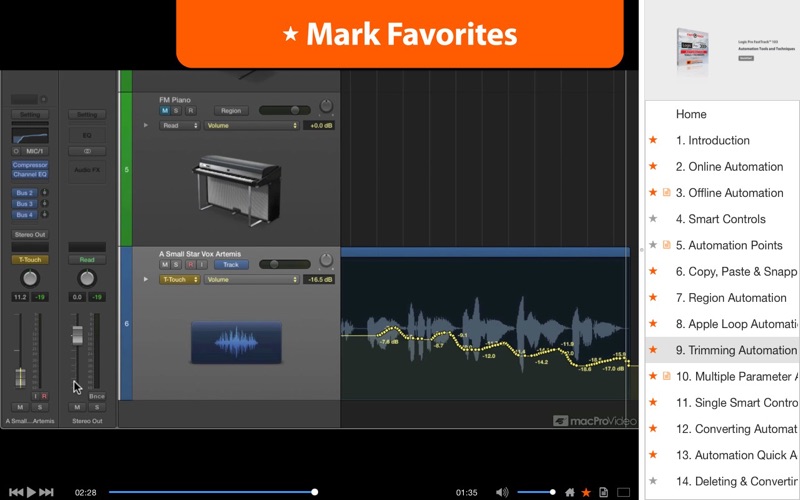The image size is (800, 500).
Task: Open chapter 1. Introduction
Action: click(713, 140)
